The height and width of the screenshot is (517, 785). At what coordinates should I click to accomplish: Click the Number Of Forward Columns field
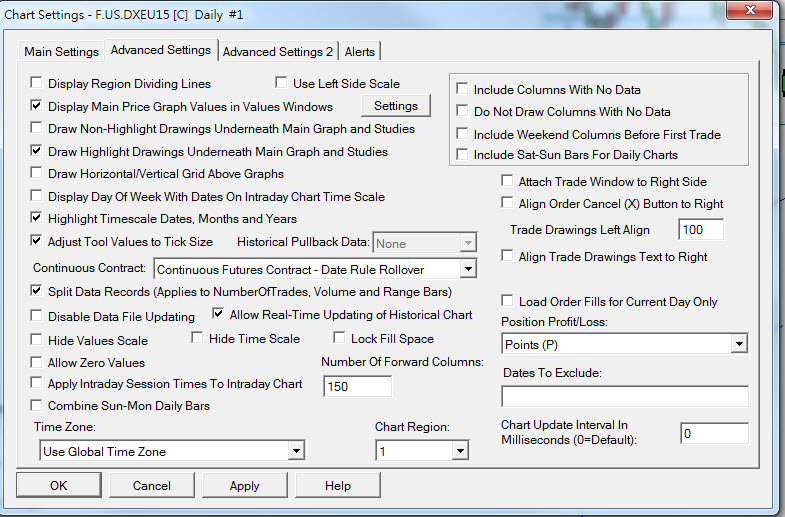point(357,386)
